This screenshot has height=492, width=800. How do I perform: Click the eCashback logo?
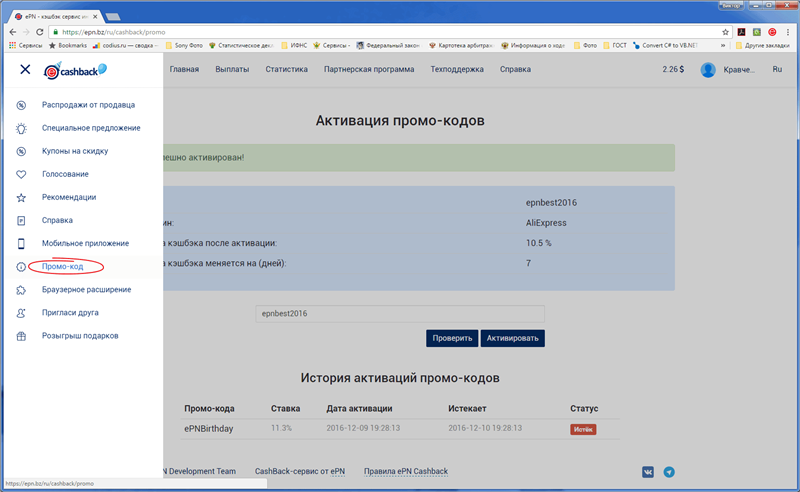(x=75, y=70)
